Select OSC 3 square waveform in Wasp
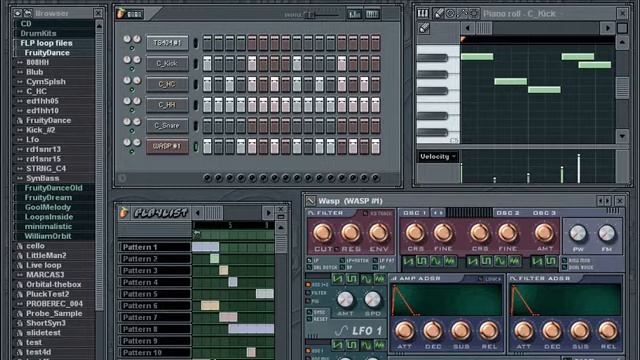 pyautogui.click(x=551, y=261)
